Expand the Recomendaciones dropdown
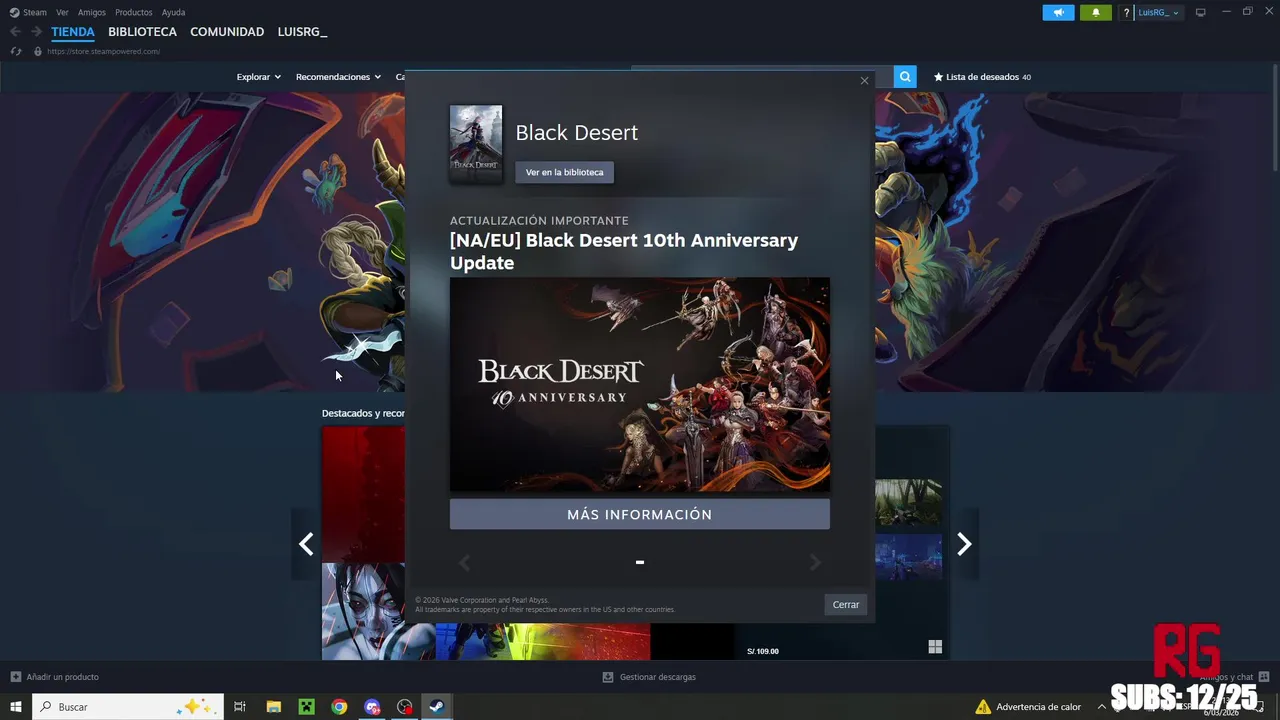This screenshot has width=1280, height=720. 338,77
